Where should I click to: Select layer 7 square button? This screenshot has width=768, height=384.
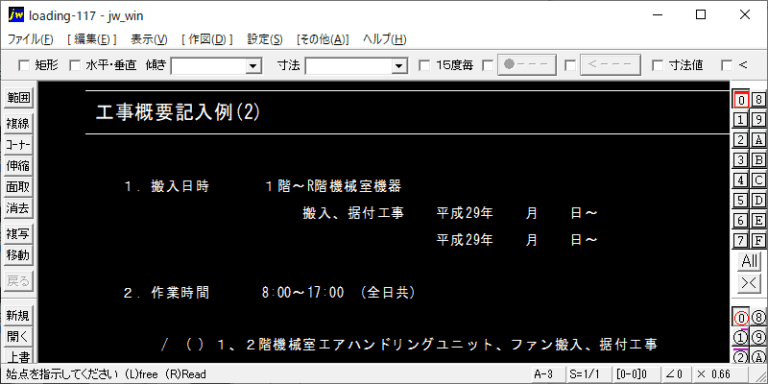coord(741,240)
